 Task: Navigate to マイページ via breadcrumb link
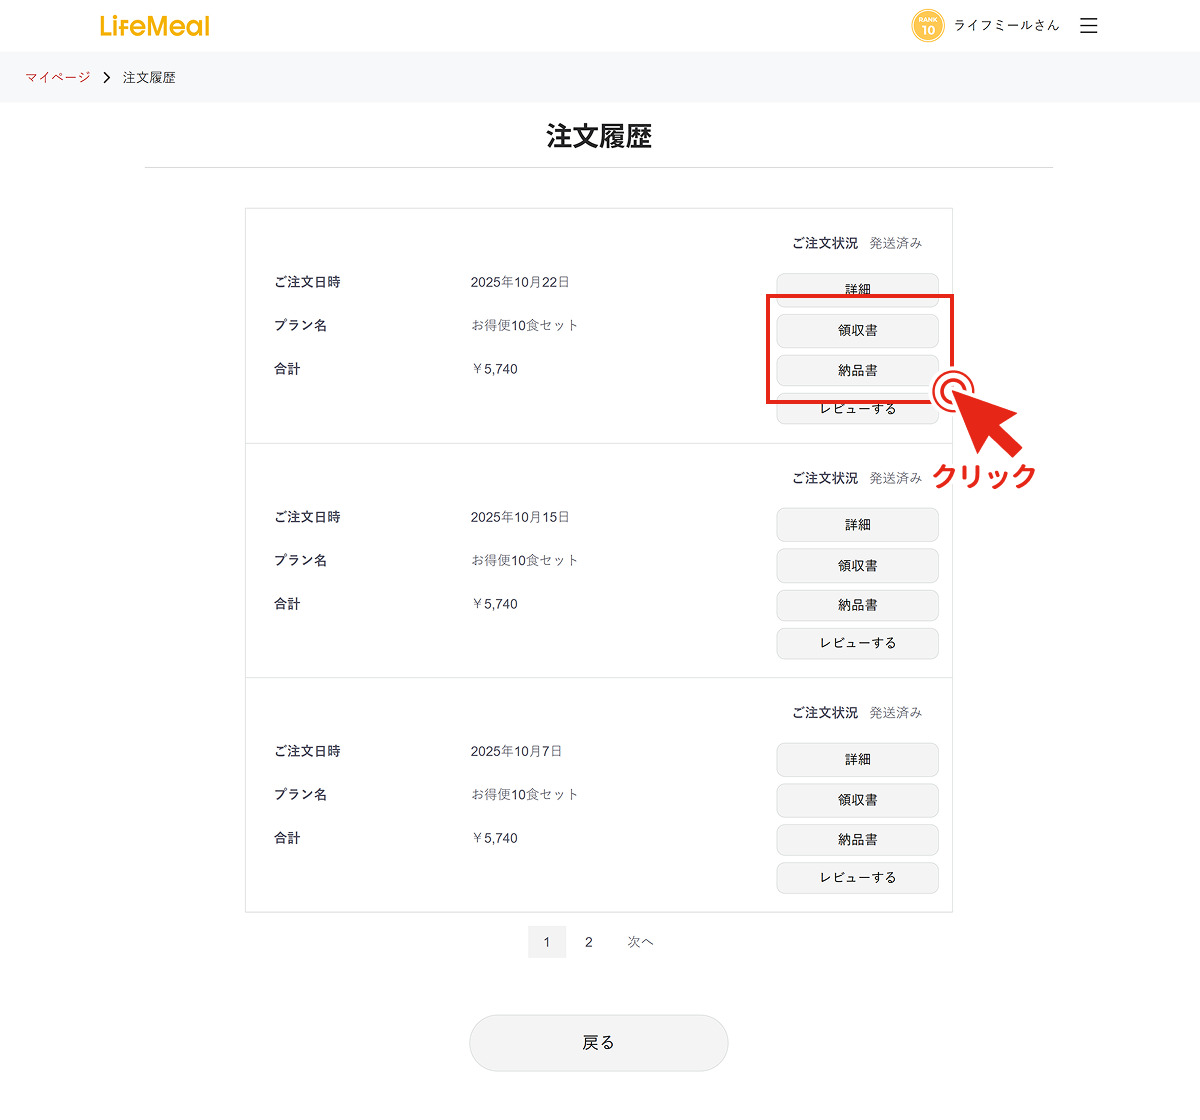click(56, 77)
